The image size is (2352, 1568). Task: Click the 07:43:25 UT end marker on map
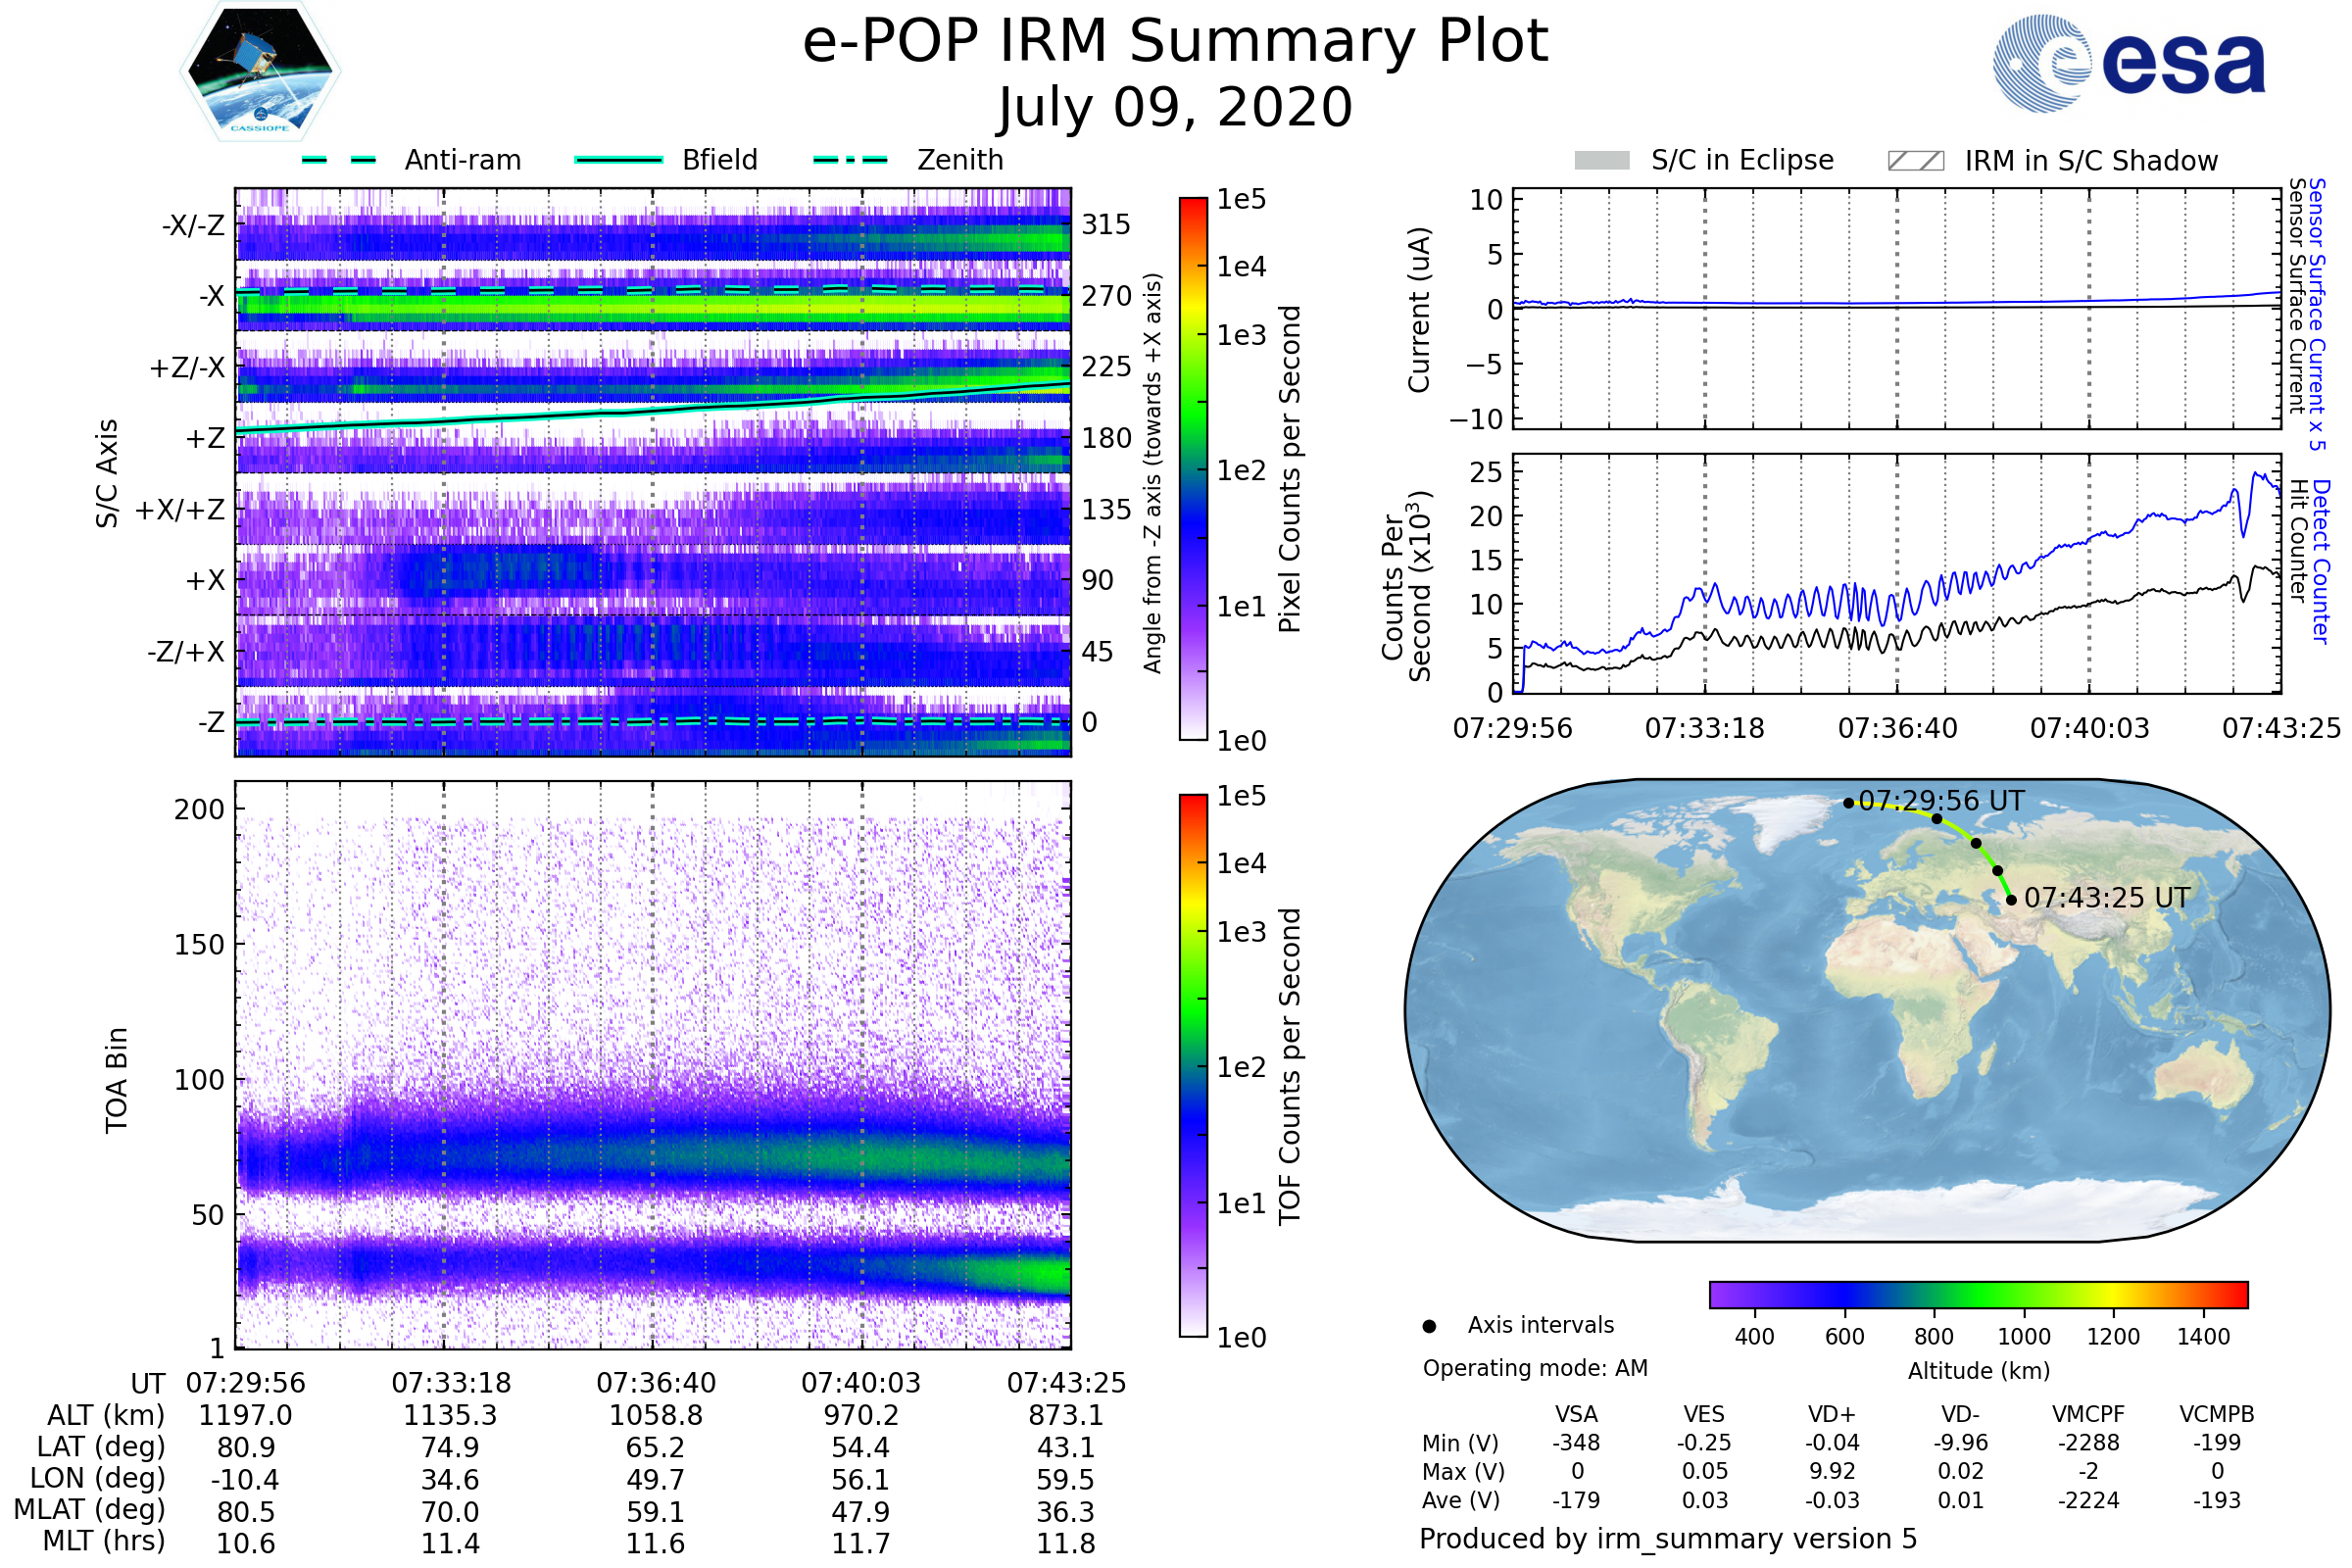tap(2011, 900)
